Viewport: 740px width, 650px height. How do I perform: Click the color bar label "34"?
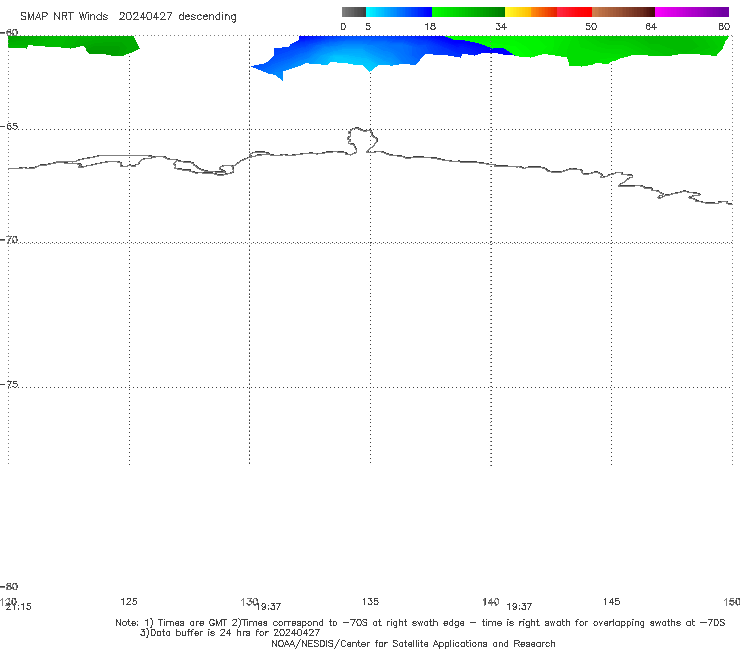click(x=501, y=27)
